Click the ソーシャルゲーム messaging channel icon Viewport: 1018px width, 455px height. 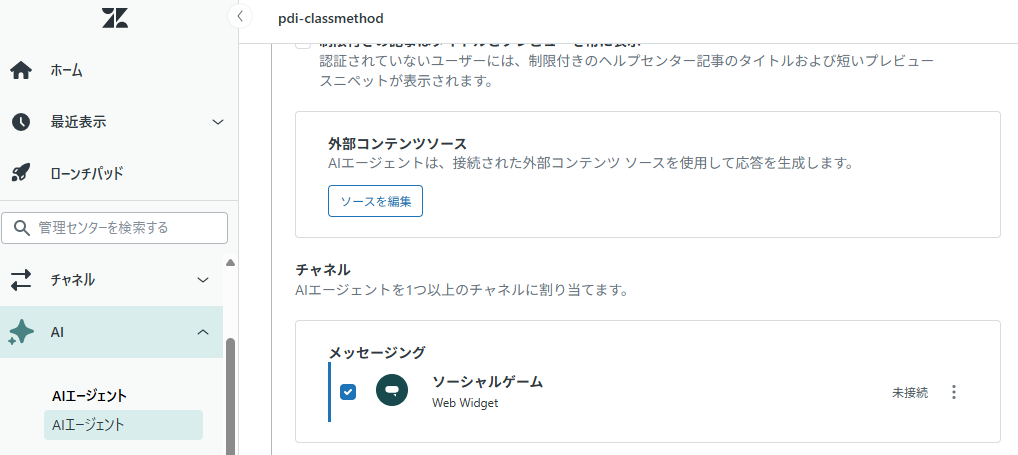(x=392, y=391)
